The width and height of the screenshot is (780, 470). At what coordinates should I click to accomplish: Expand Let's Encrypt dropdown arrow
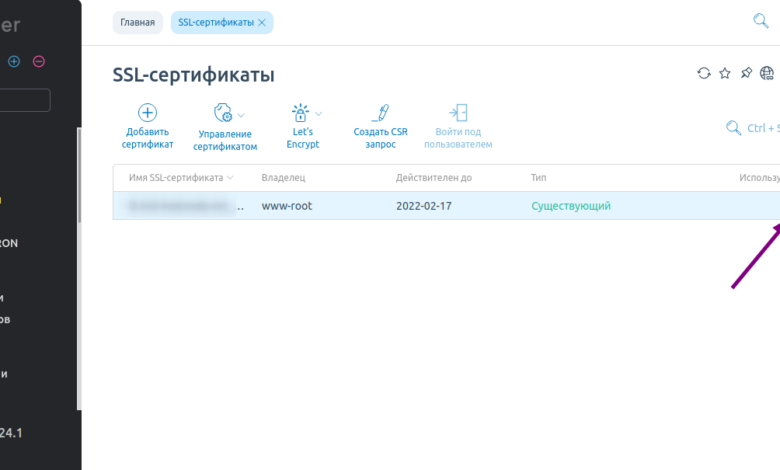[319, 114]
